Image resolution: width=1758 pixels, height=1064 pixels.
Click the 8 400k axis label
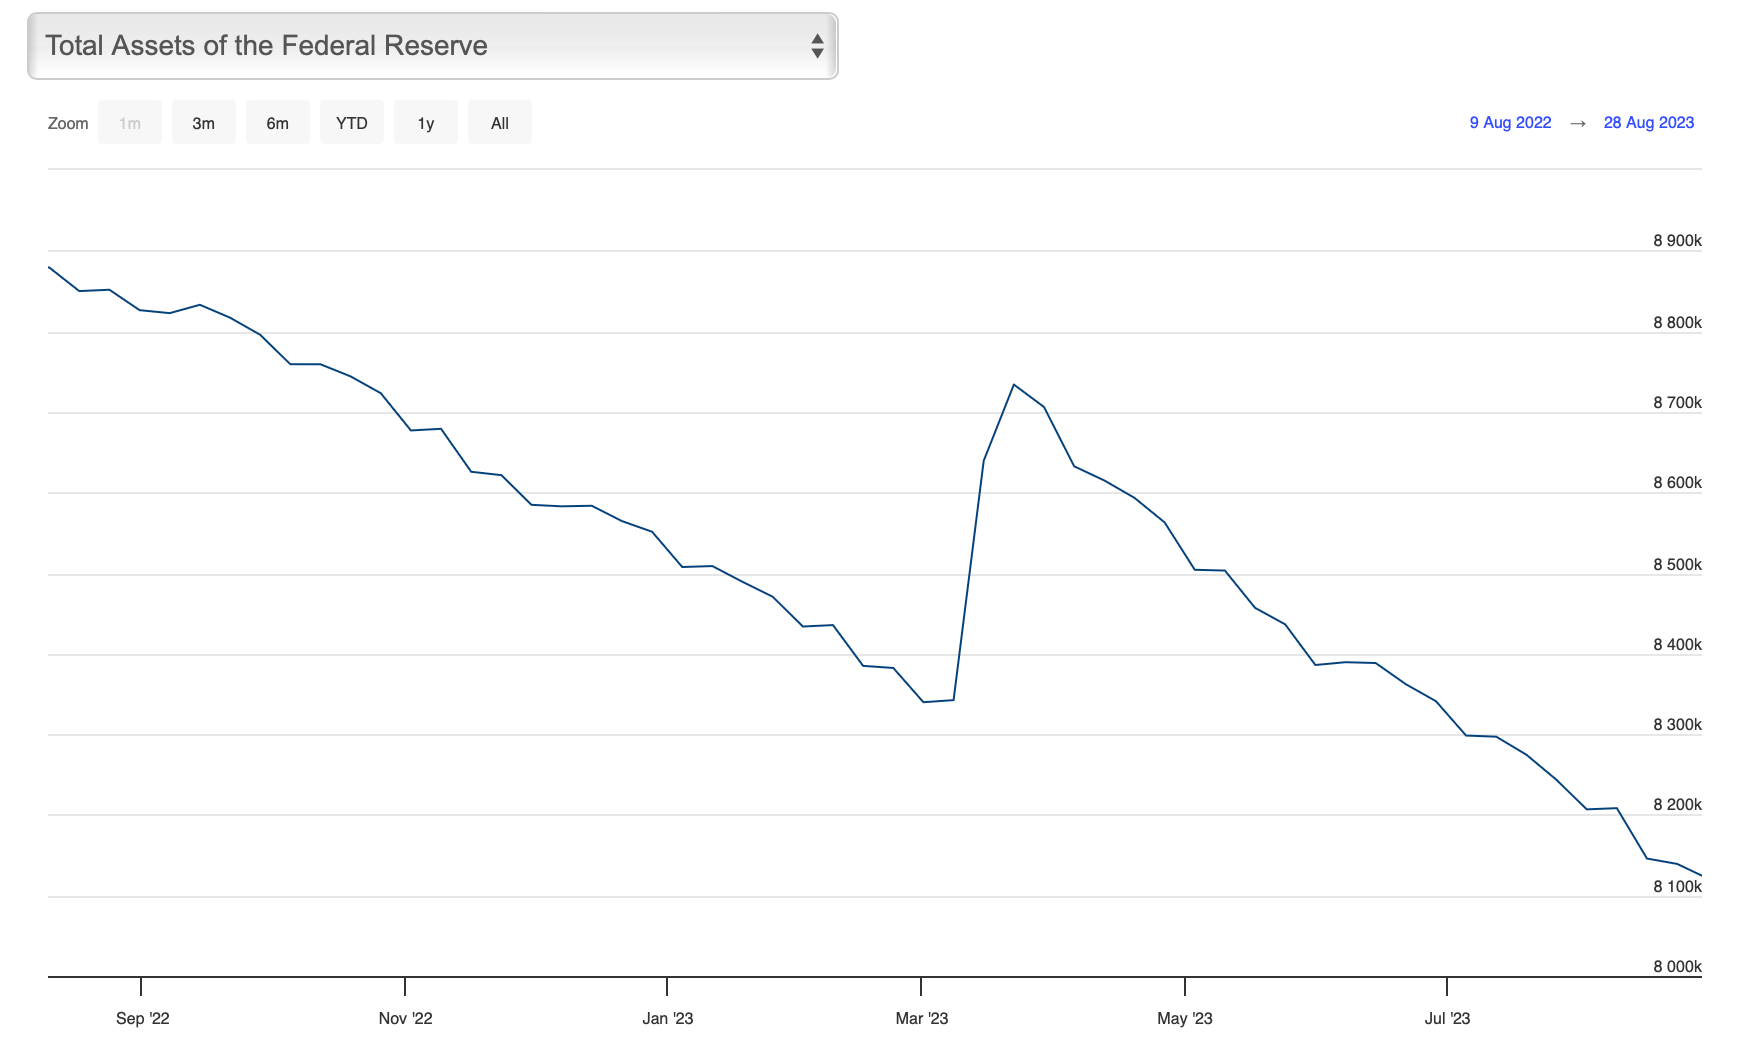1677,645
